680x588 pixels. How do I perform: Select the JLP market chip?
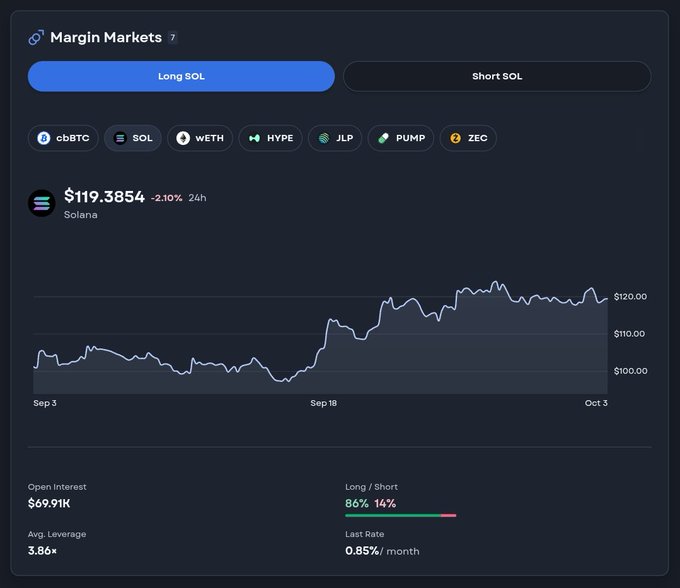pyautogui.click(x=335, y=138)
